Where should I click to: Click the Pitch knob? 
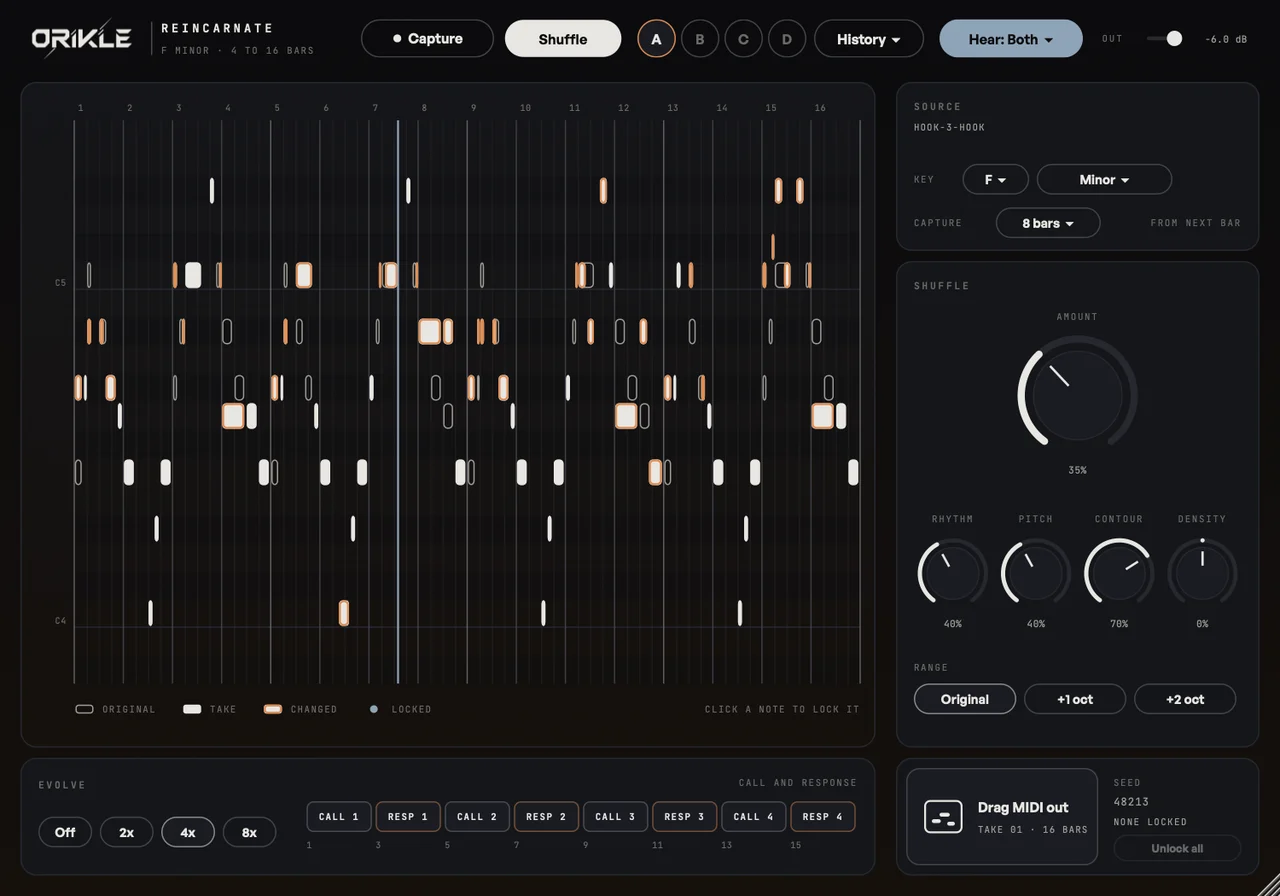coord(1036,574)
